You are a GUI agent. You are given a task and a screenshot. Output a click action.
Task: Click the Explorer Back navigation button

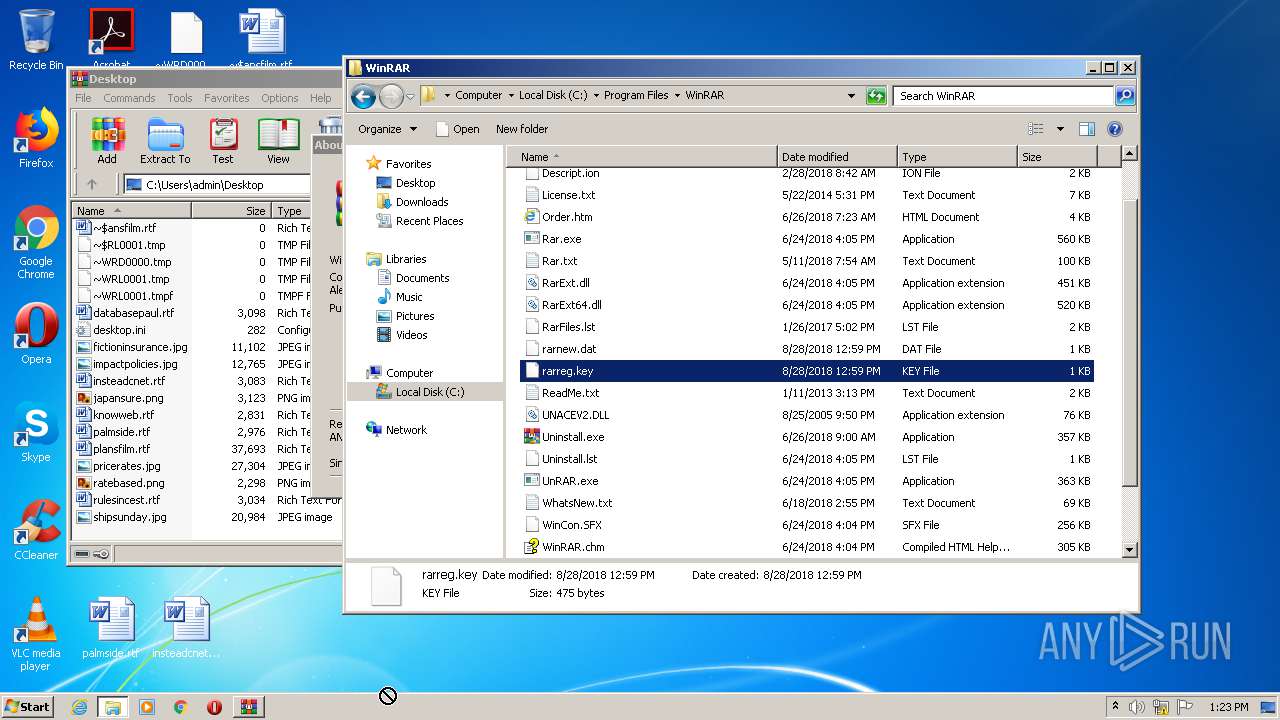coord(363,96)
